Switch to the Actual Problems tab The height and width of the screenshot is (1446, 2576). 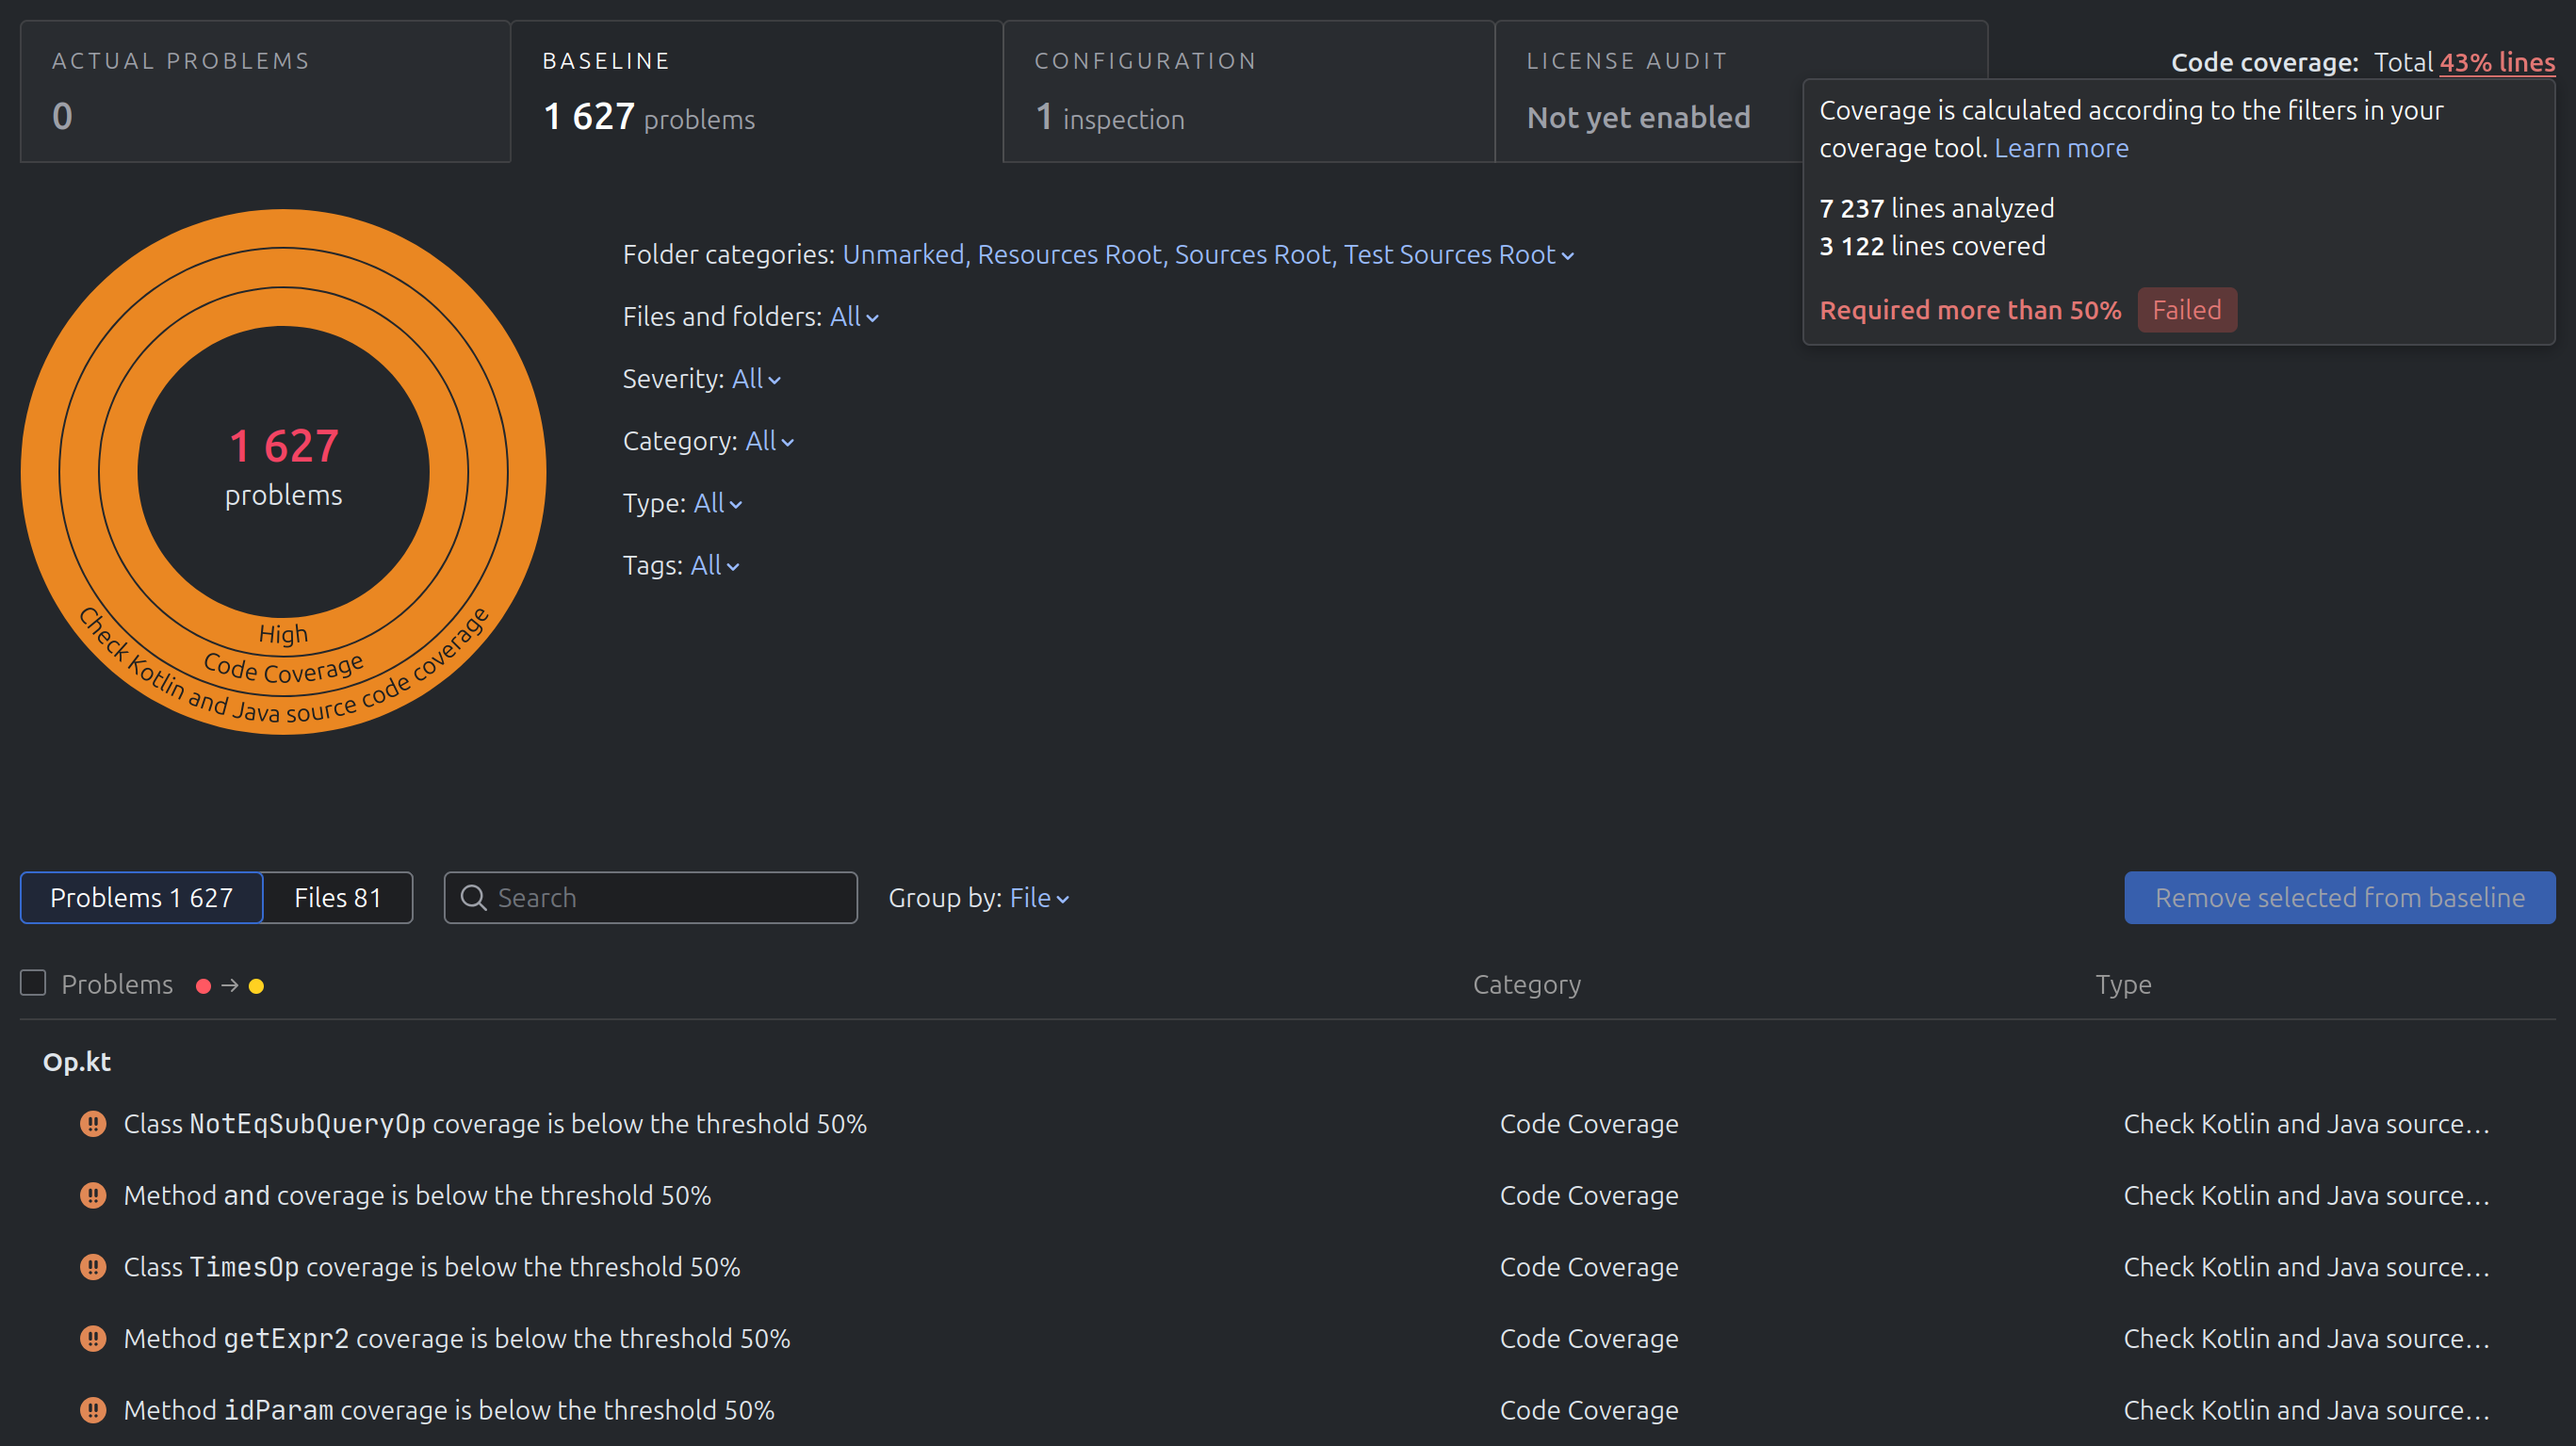[x=265, y=91]
